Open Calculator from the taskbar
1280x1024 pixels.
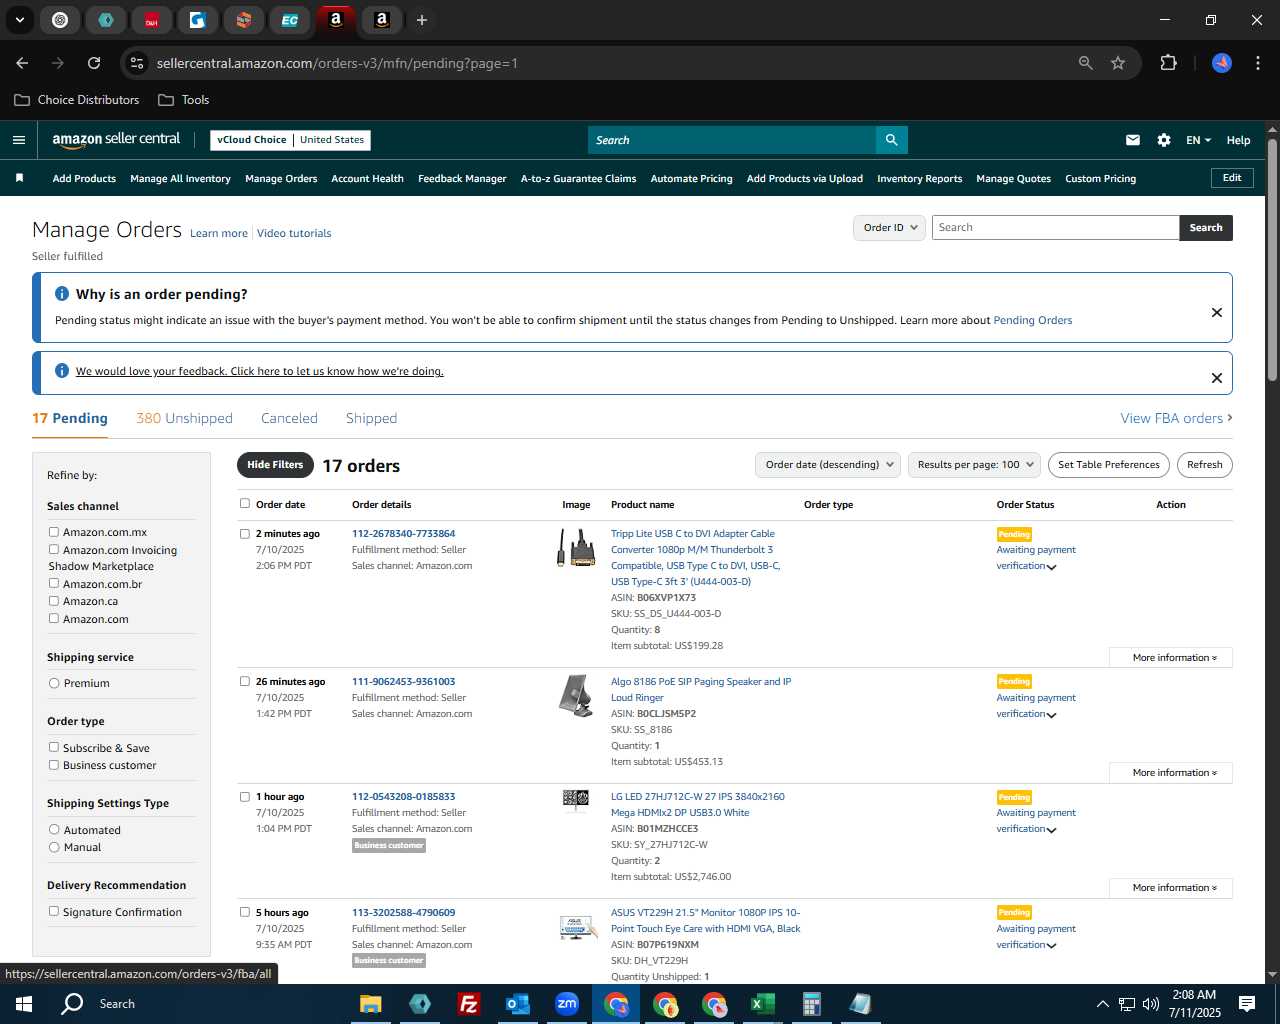(x=811, y=1004)
